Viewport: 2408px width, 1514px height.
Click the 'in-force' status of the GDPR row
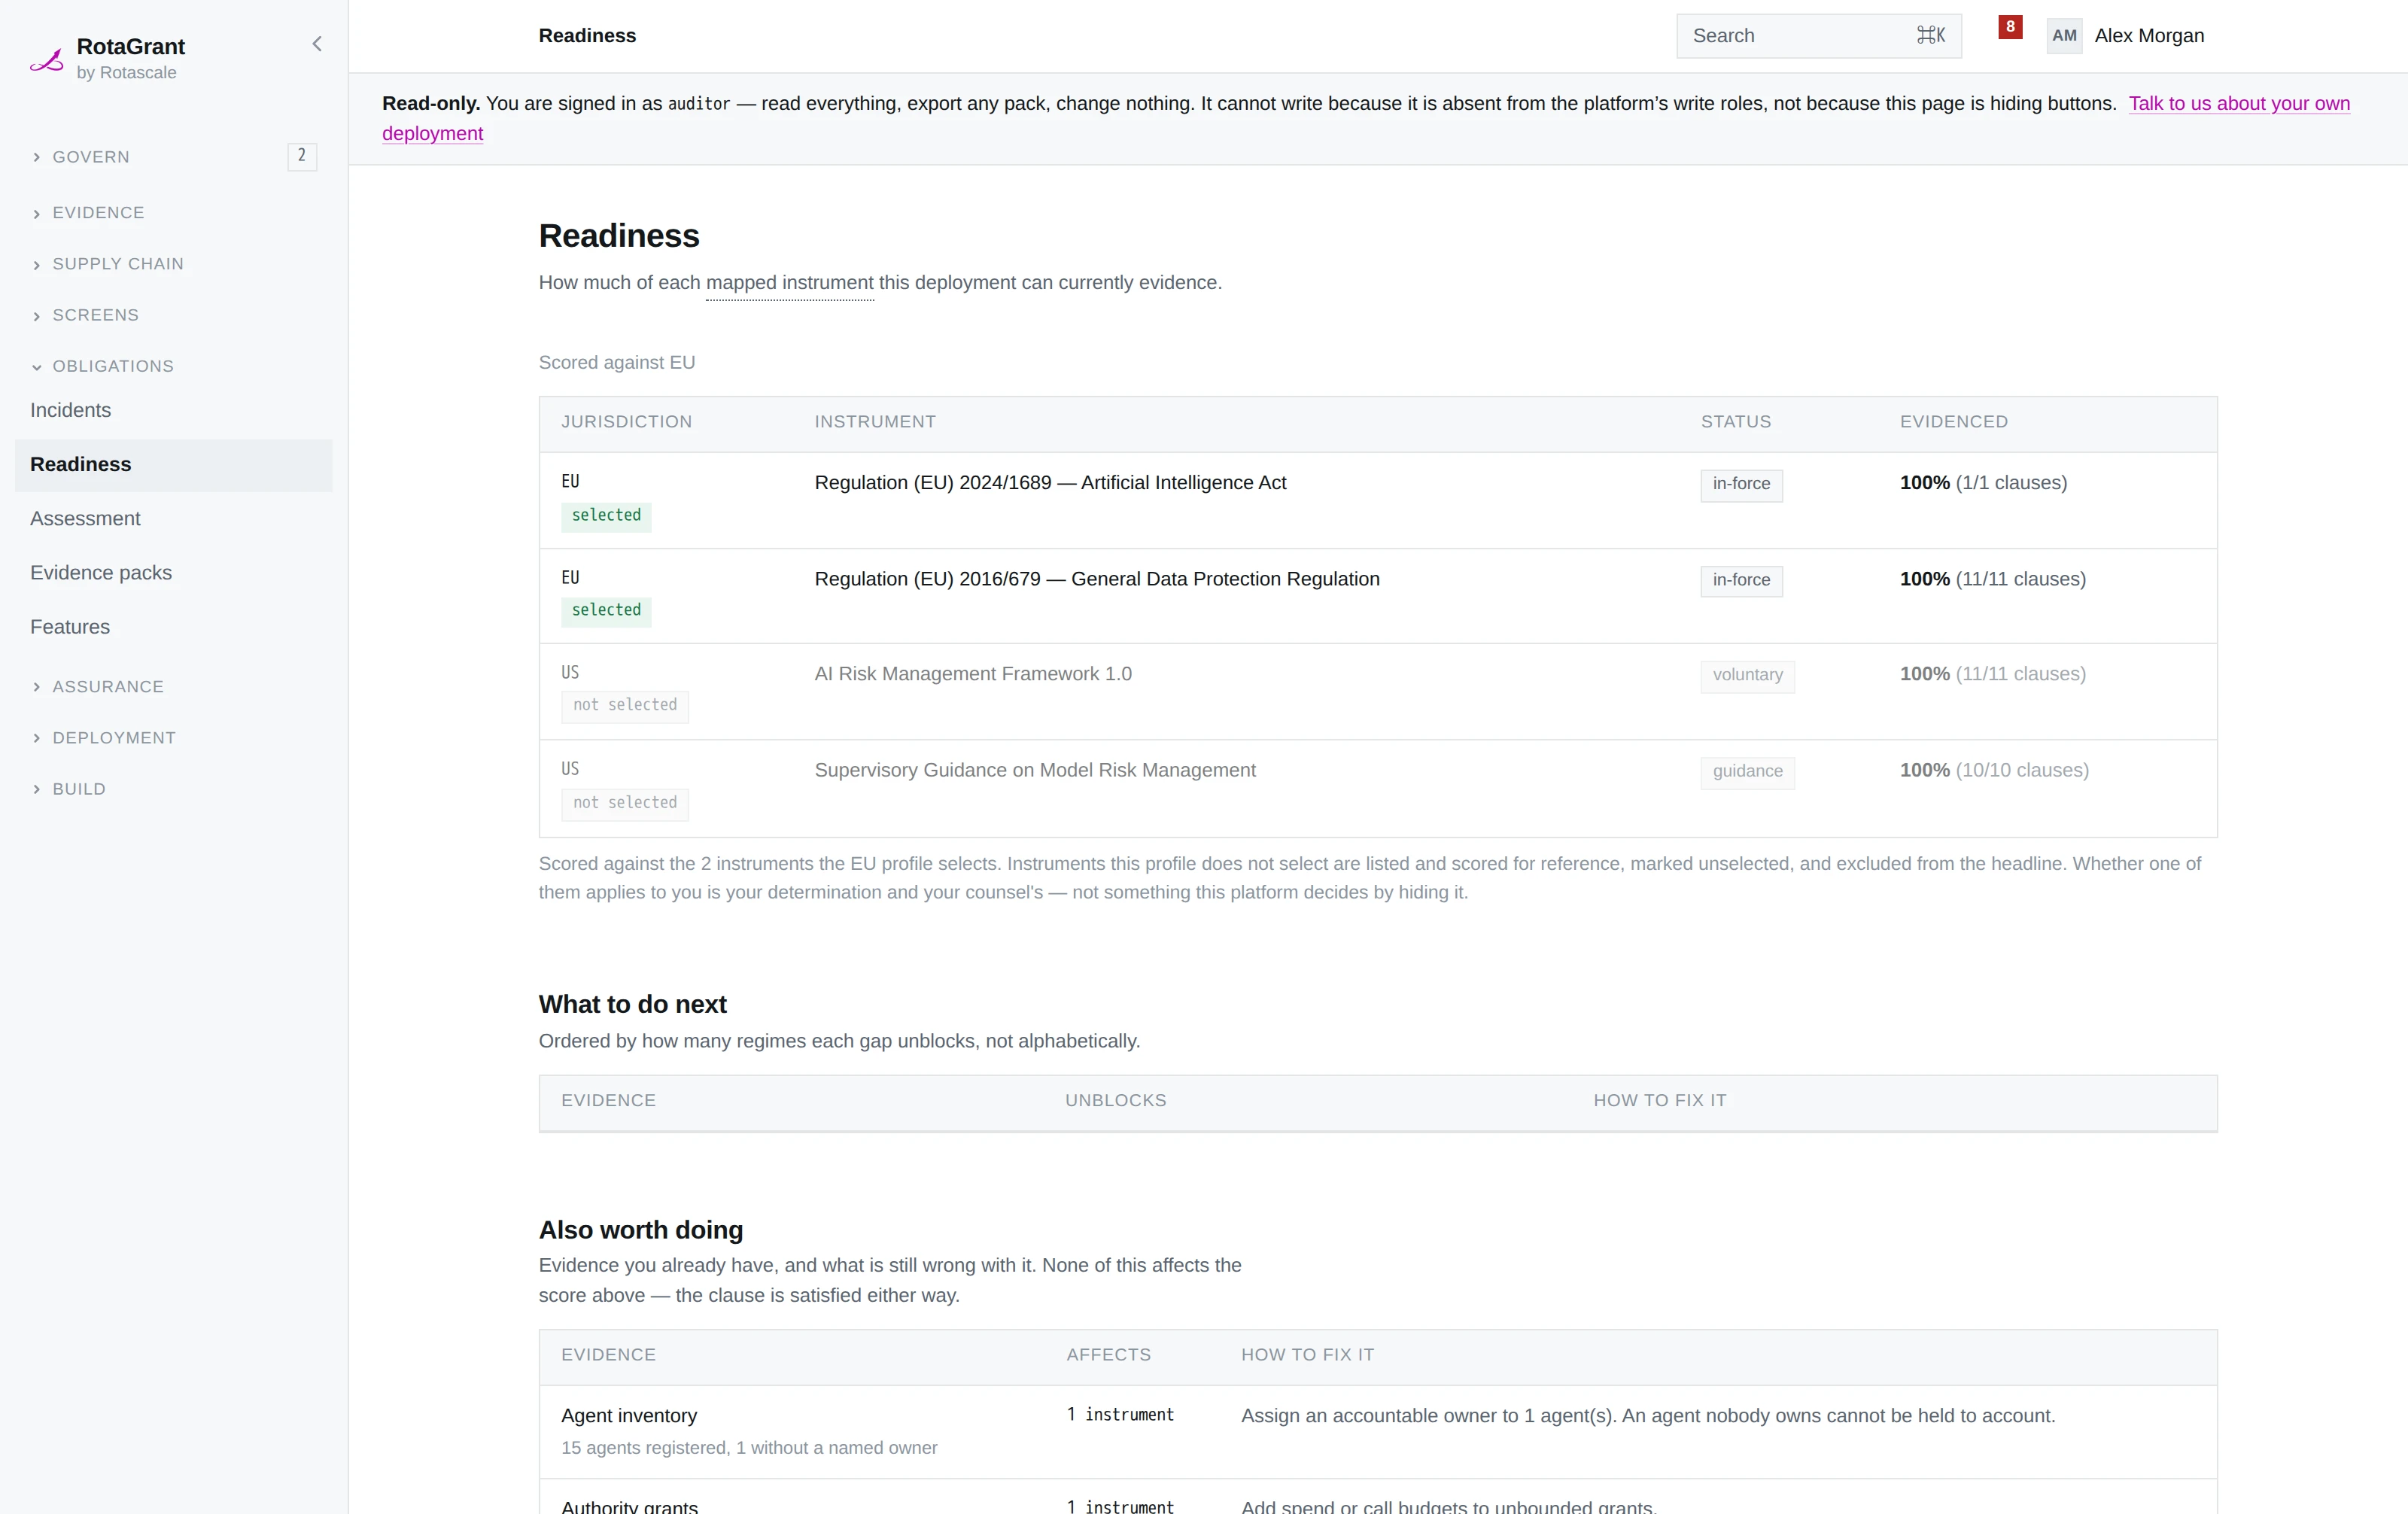tap(1741, 581)
